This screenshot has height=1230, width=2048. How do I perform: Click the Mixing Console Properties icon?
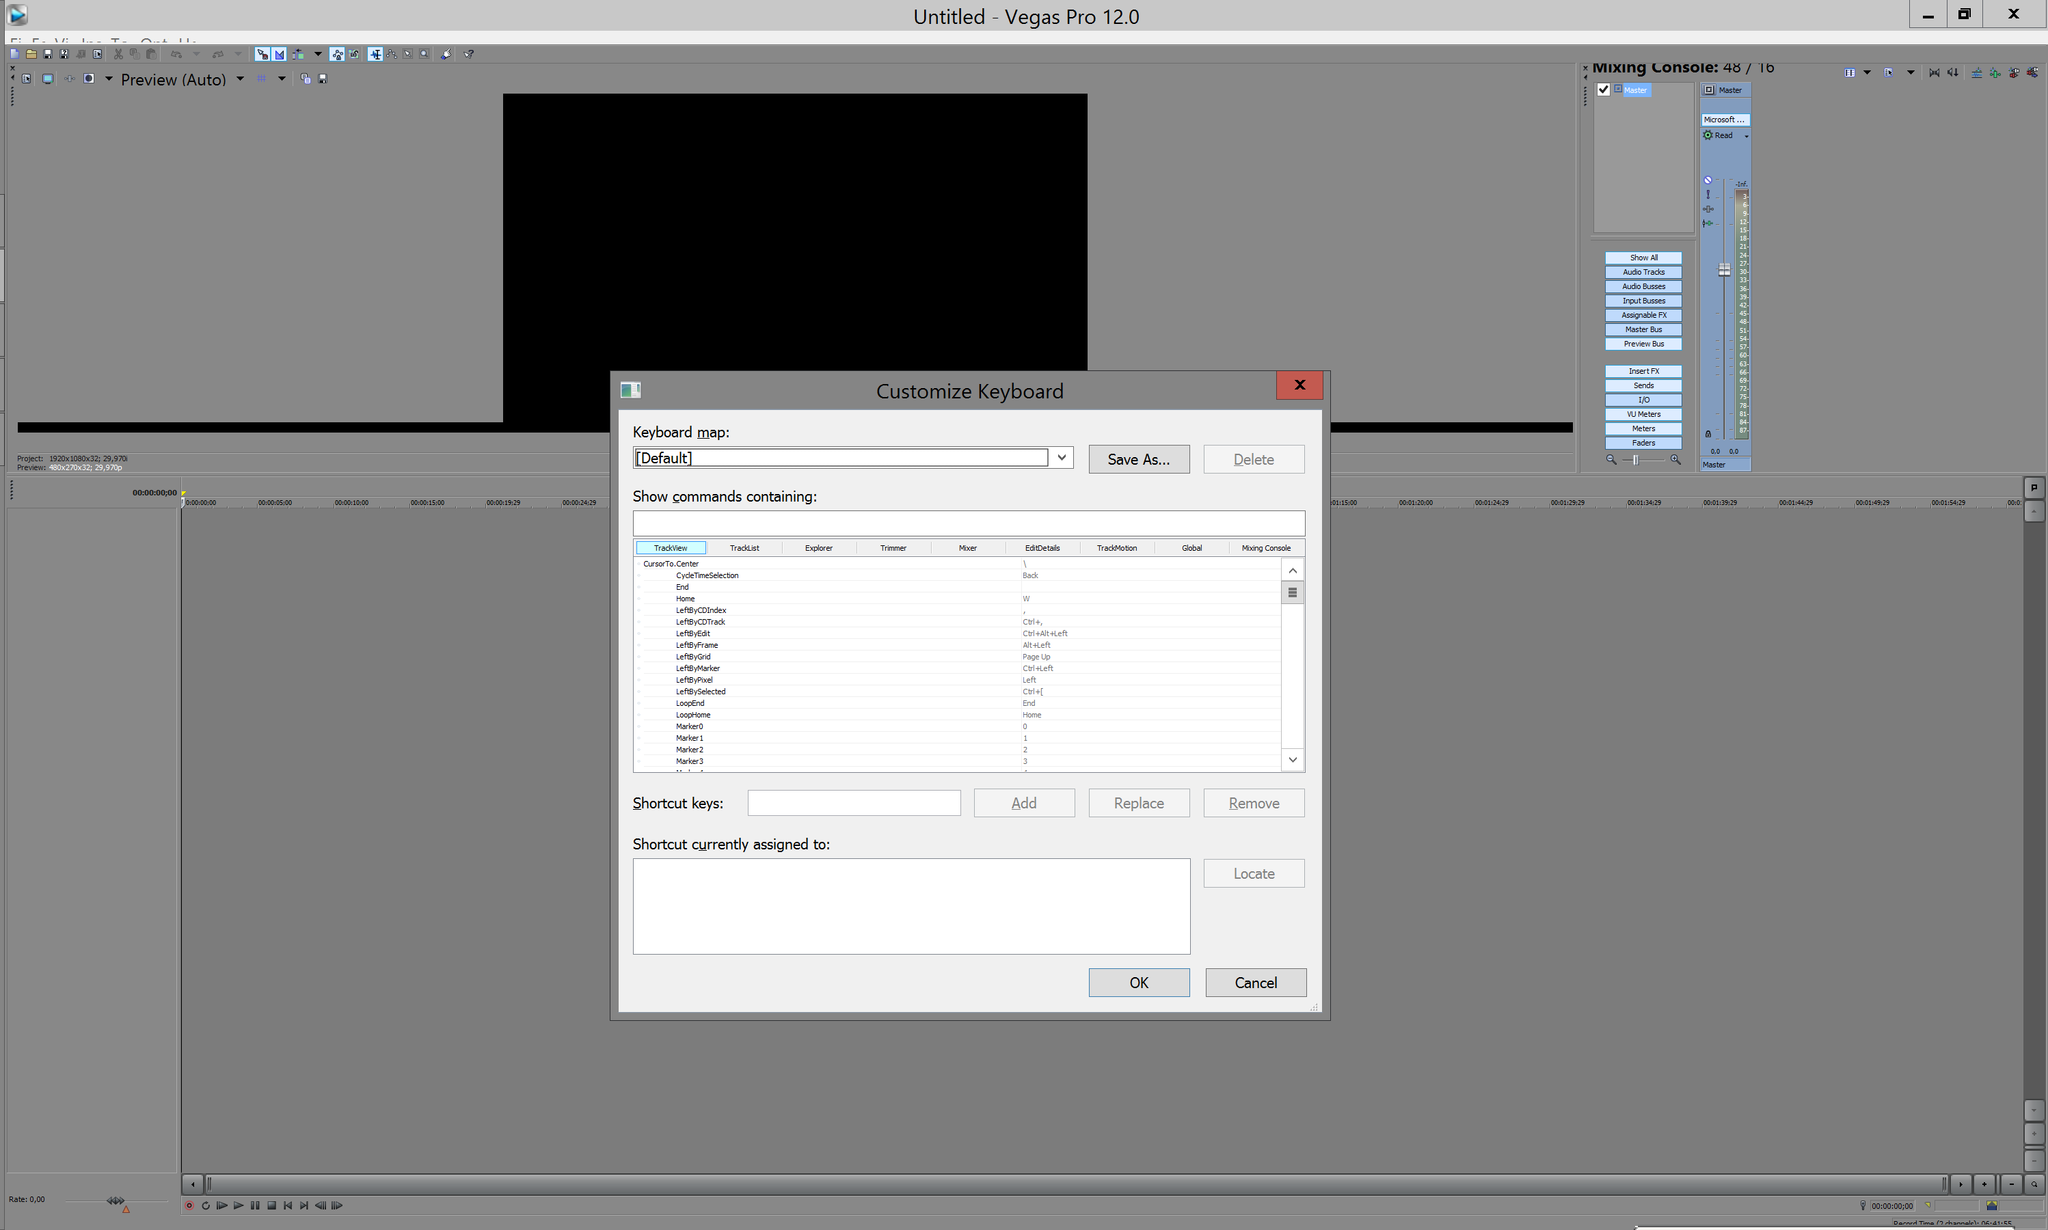1888,72
